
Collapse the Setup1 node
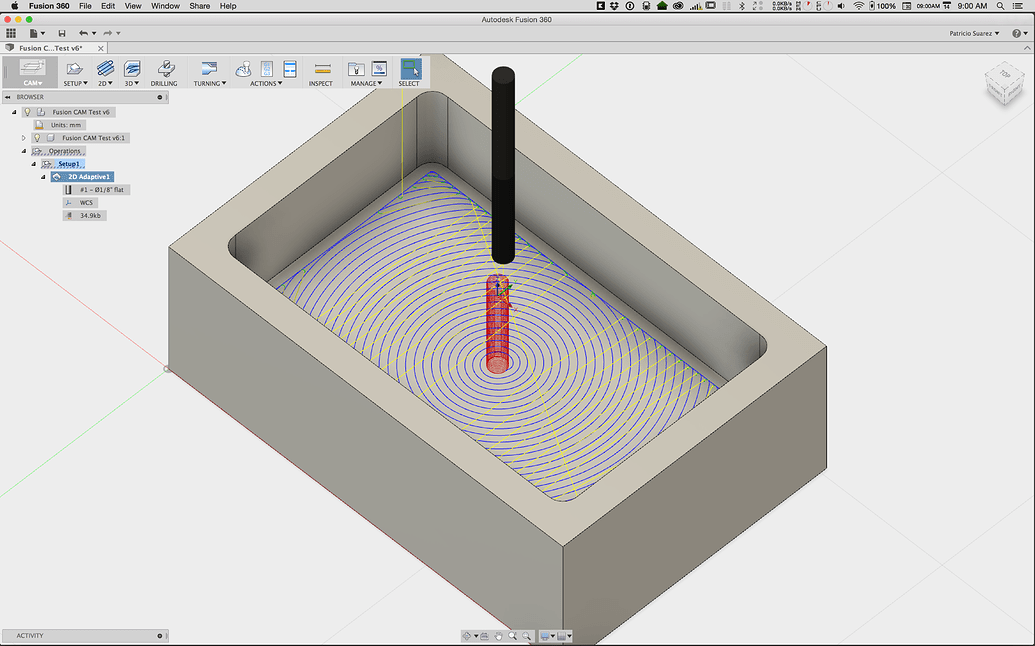(x=34, y=164)
